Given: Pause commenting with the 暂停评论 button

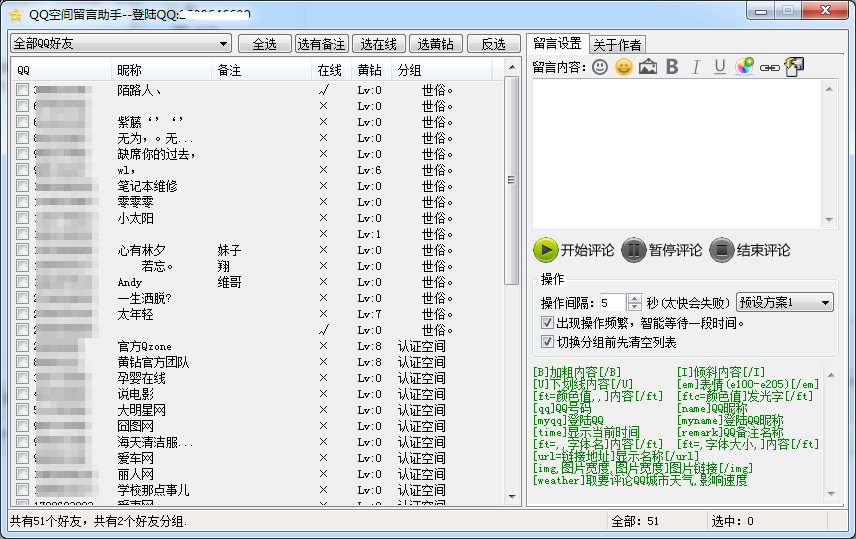Looking at the screenshot, I should [x=633, y=250].
